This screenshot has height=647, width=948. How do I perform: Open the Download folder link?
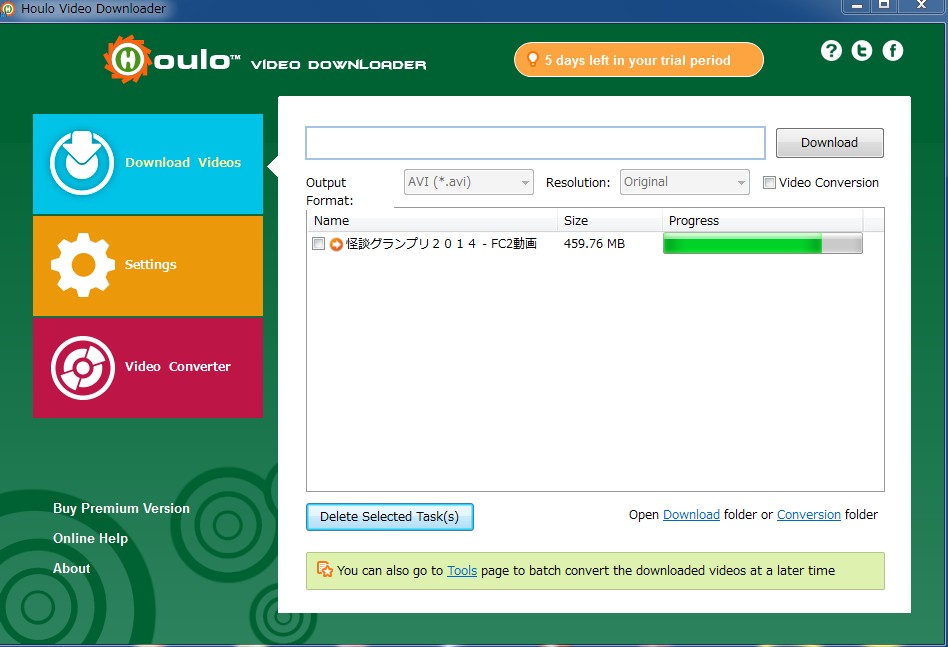pos(691,515)
